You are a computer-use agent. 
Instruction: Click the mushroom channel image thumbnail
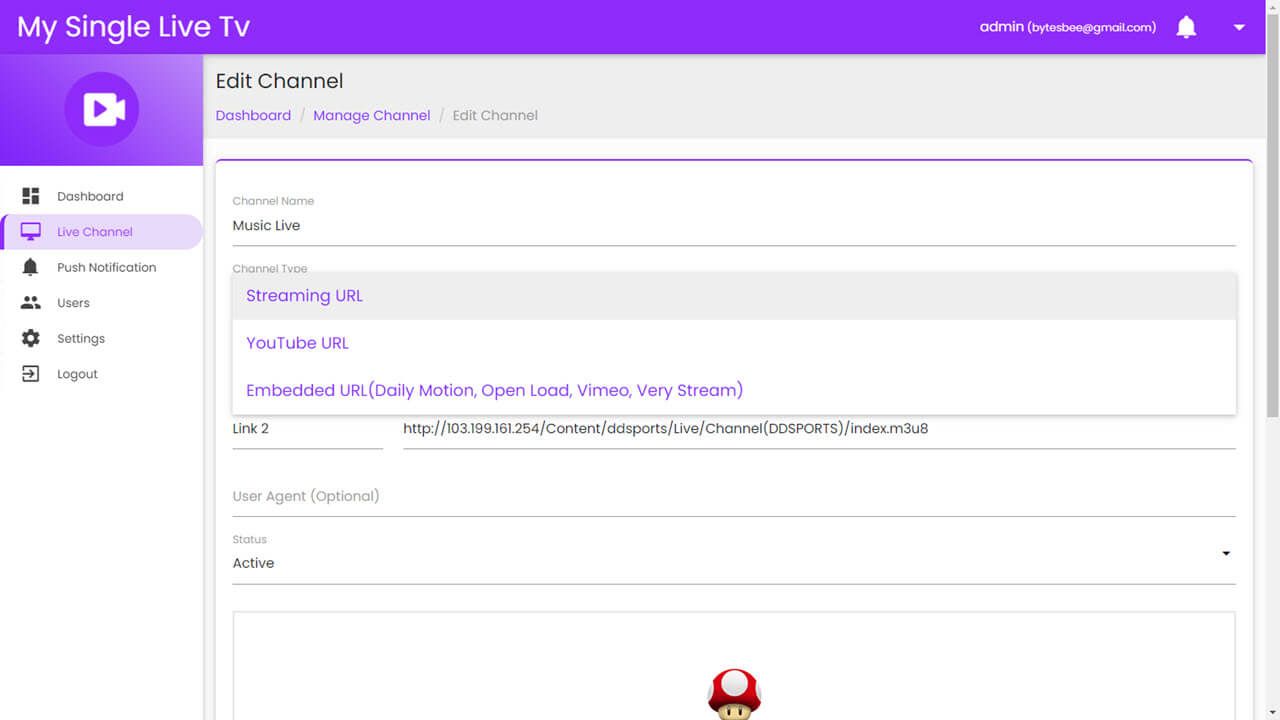point(734,693)
